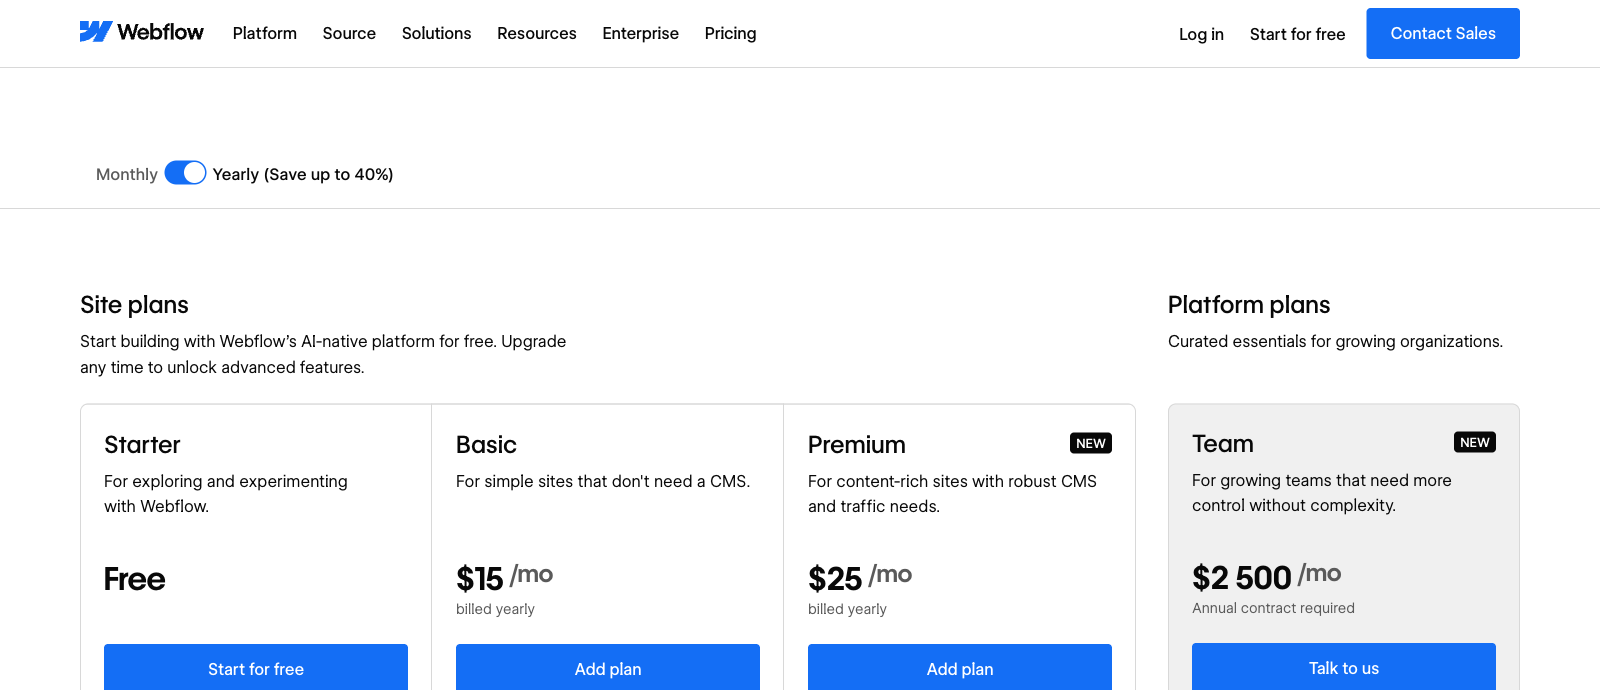Click the Platform plans heading
This screenshot has width=1600, height=690.
[1249, 305]
